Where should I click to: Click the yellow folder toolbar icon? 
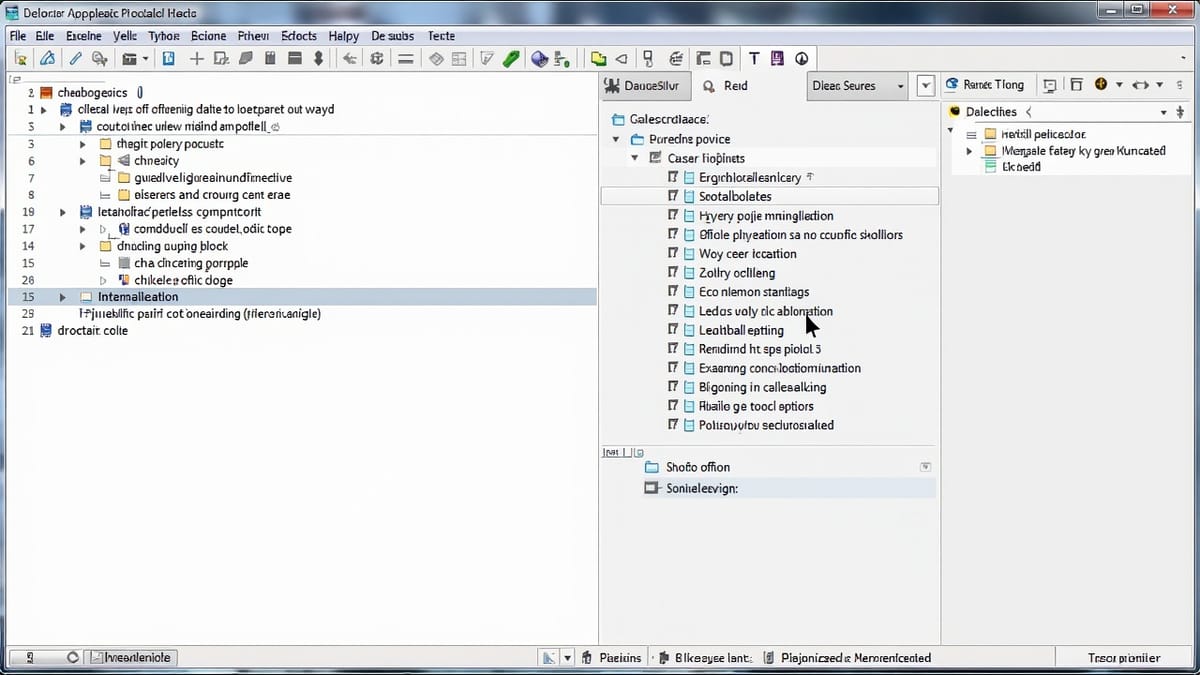click(598, 59)
